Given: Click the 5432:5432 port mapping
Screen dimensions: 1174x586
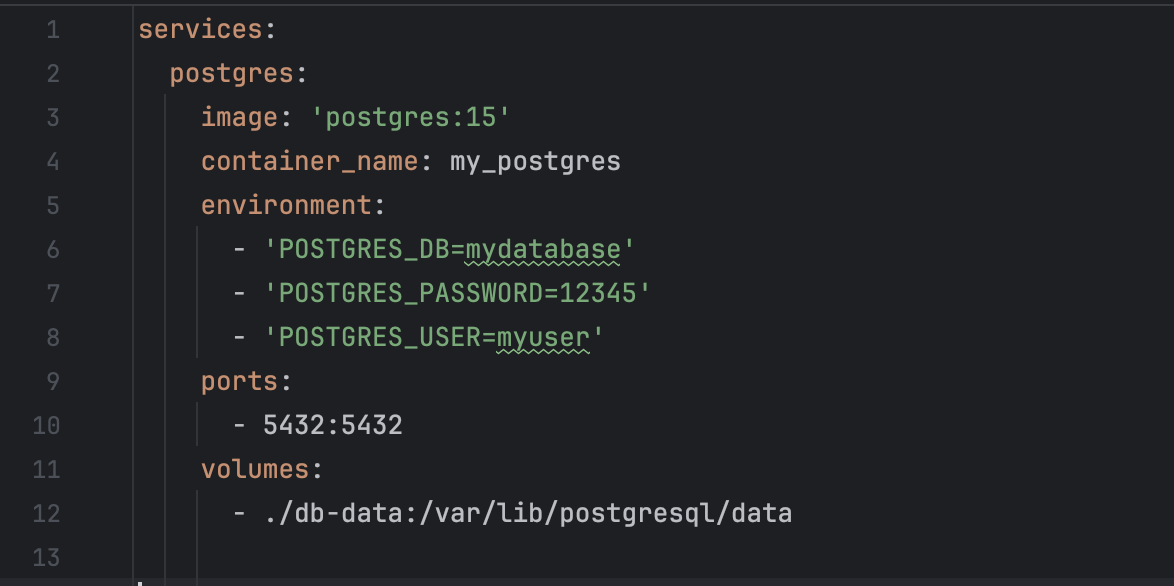Looking at the screenshot, I should pyautogui.click(x=333, y=425).
